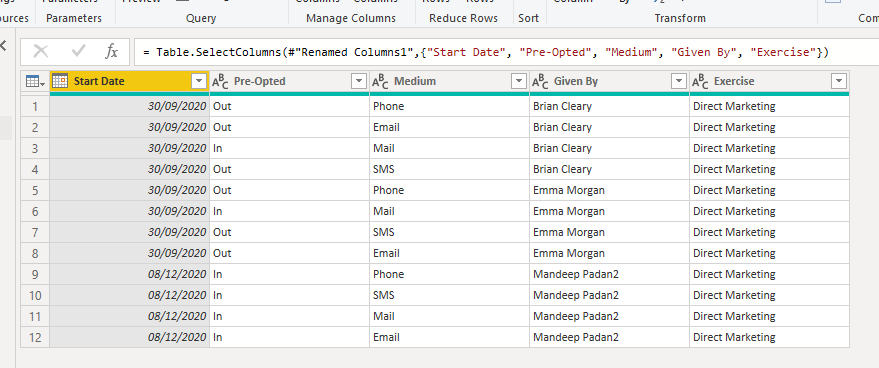Click 'Emma Morgan' in row 5
Image resolution: width=879 pixels, height=368 pixels.
tap(569, 190)
